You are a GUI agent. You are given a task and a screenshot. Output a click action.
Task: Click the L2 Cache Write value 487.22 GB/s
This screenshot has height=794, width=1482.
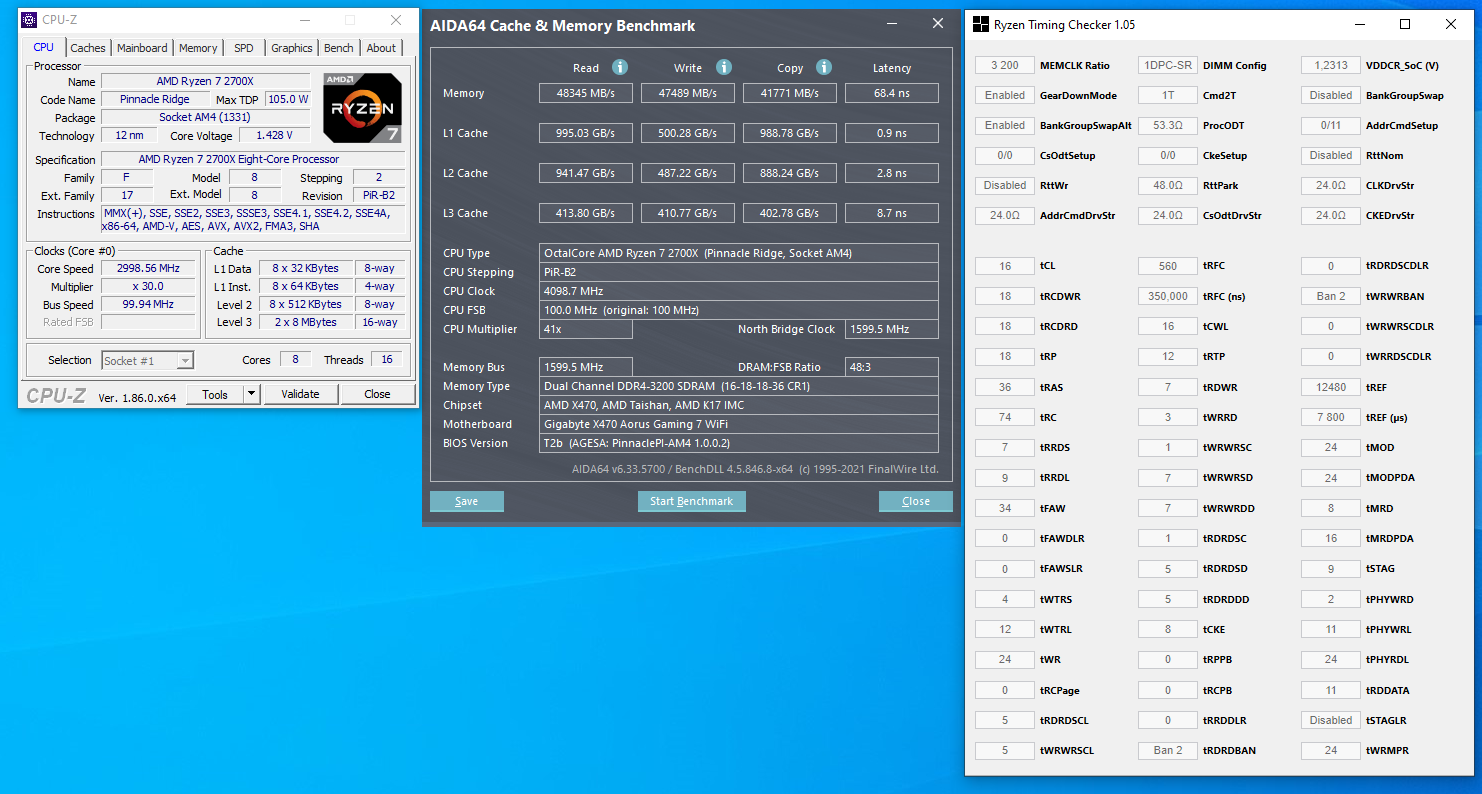(688, 173)
